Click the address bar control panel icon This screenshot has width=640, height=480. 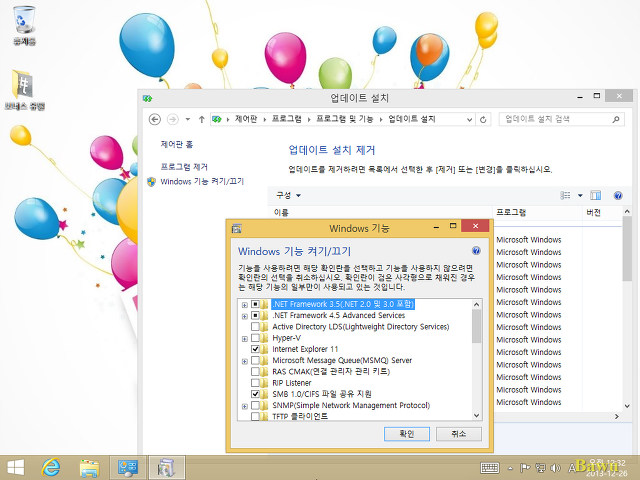coord(217,119)
